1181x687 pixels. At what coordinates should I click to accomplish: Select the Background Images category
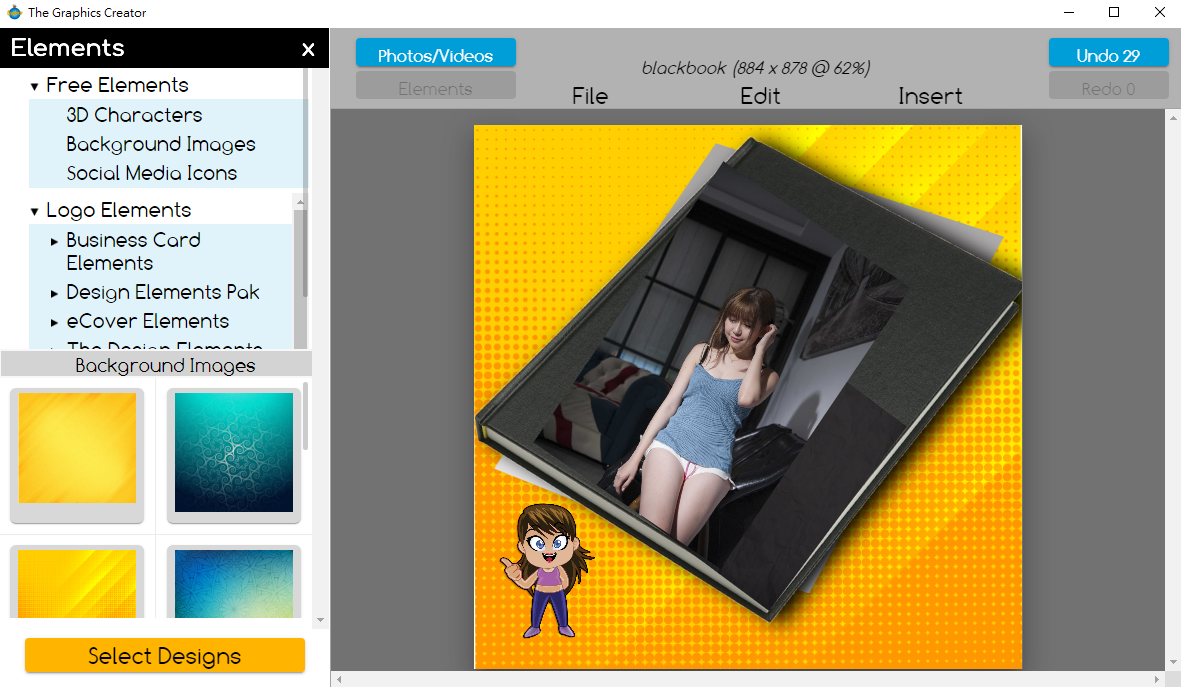[x=161, y=144]
